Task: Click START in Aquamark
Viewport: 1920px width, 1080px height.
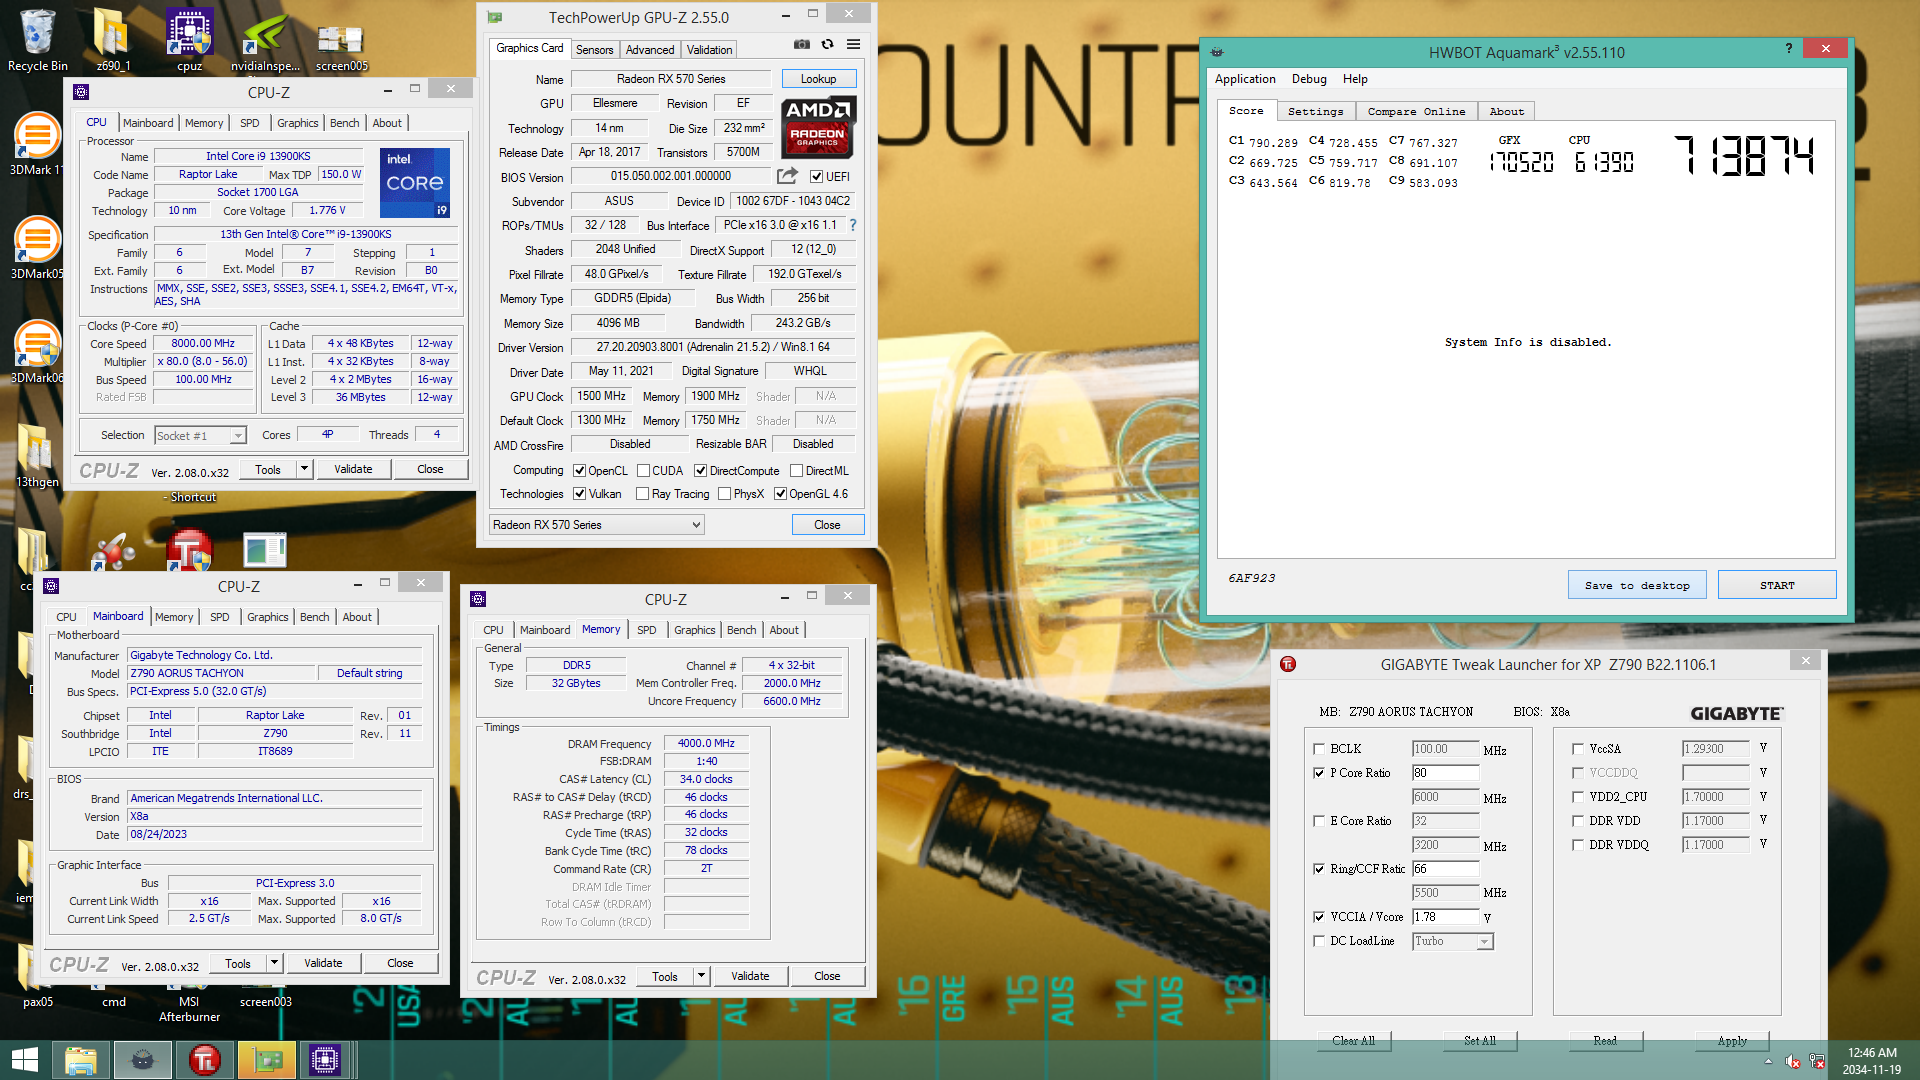Action: click(x=1777, y=585)
